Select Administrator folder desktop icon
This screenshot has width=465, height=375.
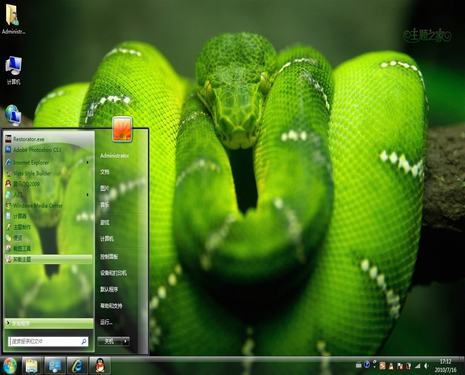(x=13, y=19)
